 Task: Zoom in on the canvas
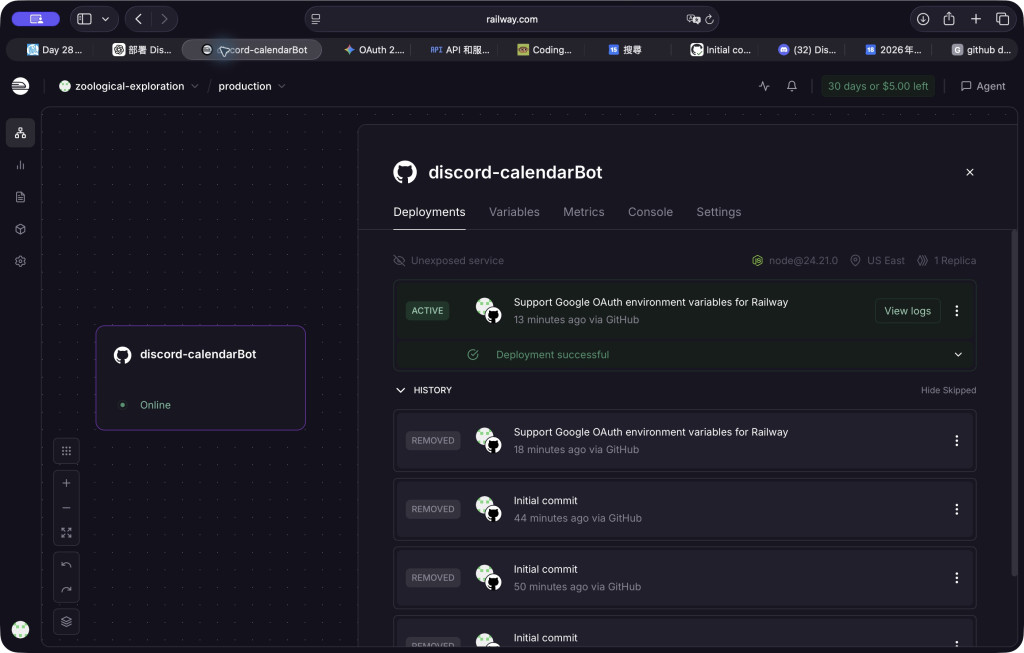point(66,483)
